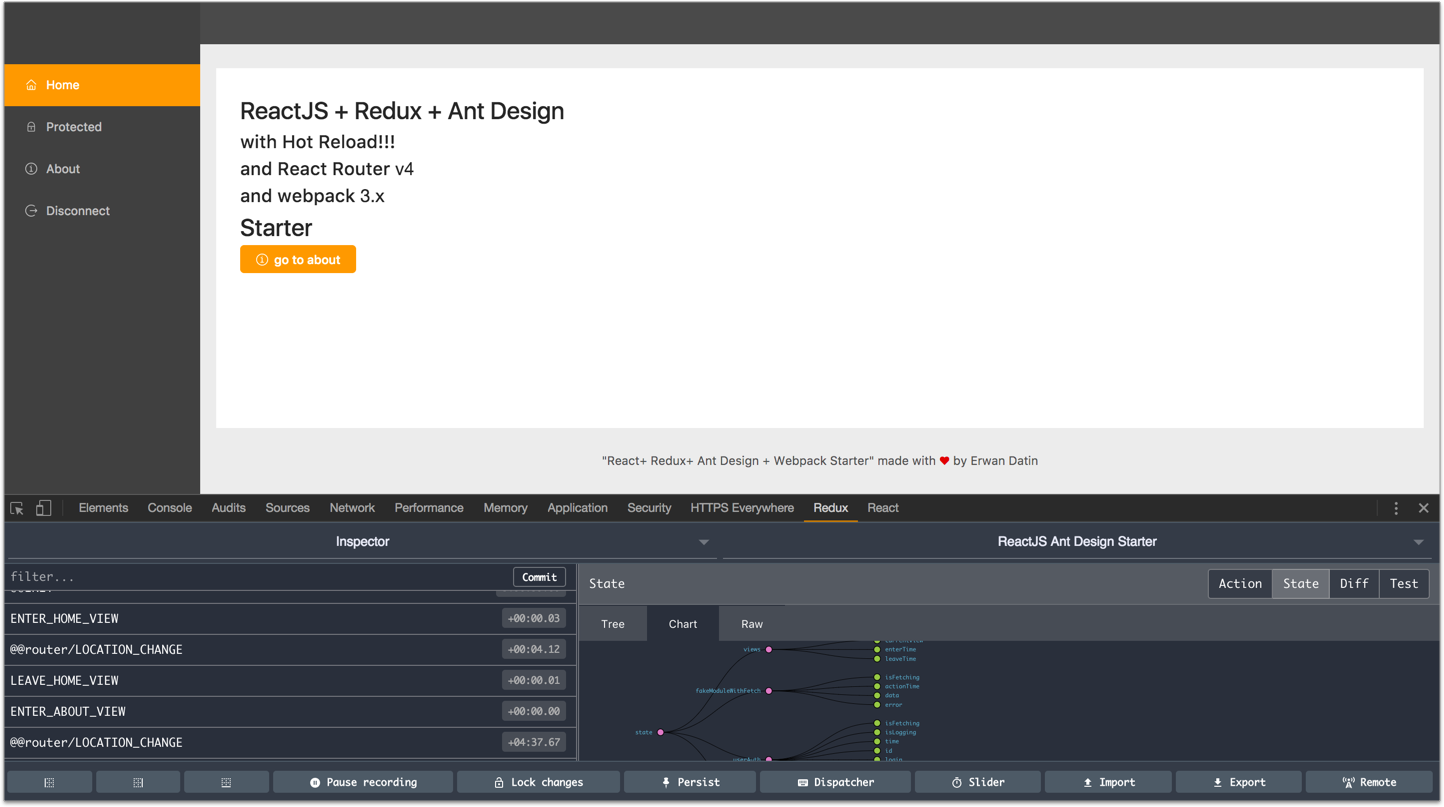Open the Remote monitor

(x=1369, y=782)
